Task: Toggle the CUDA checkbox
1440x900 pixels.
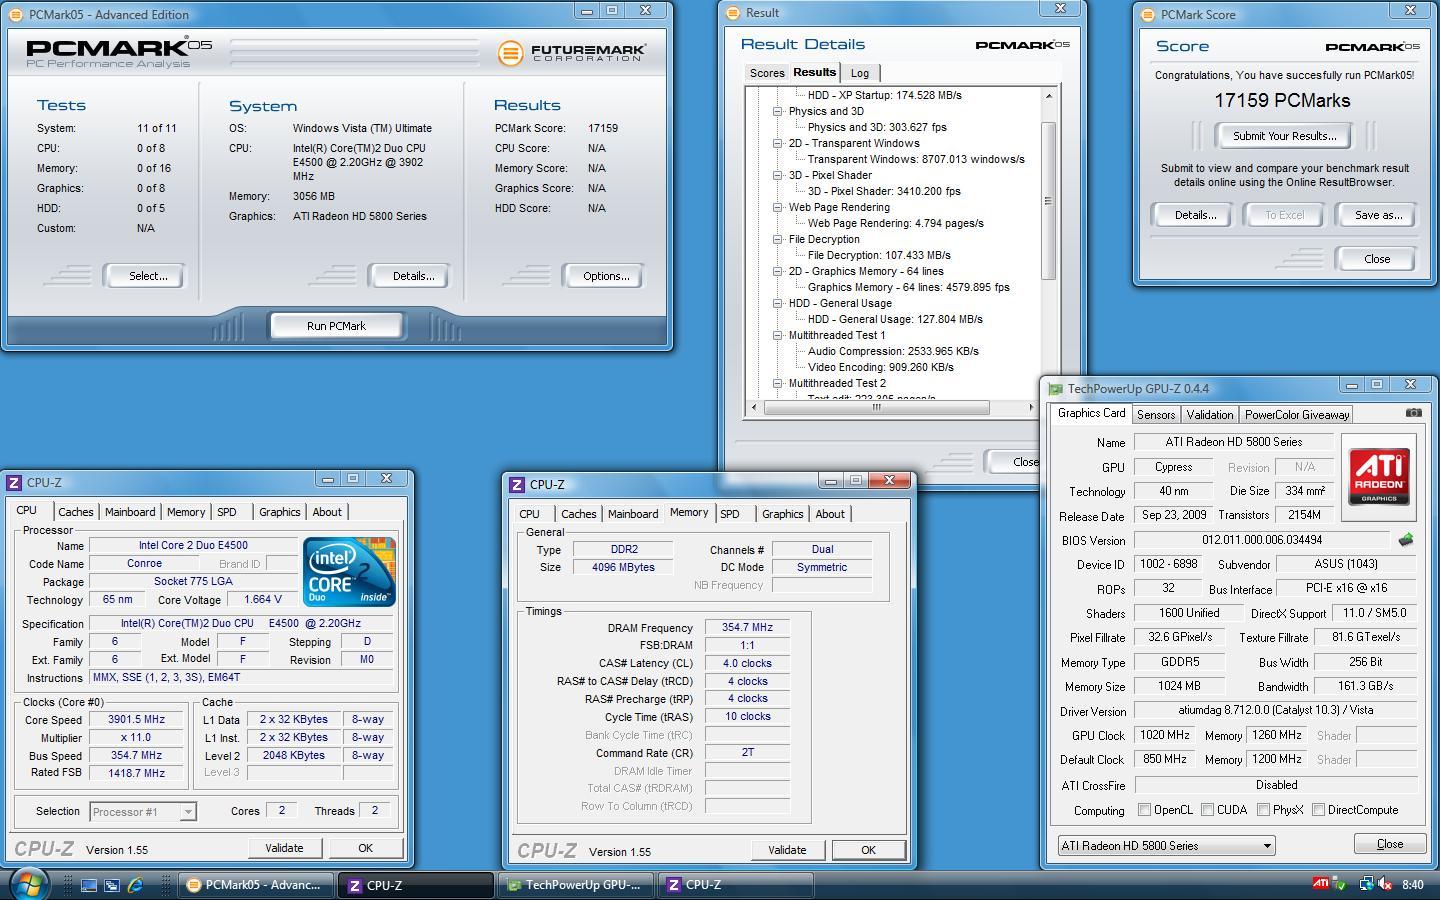Action: pos(1208,810)
